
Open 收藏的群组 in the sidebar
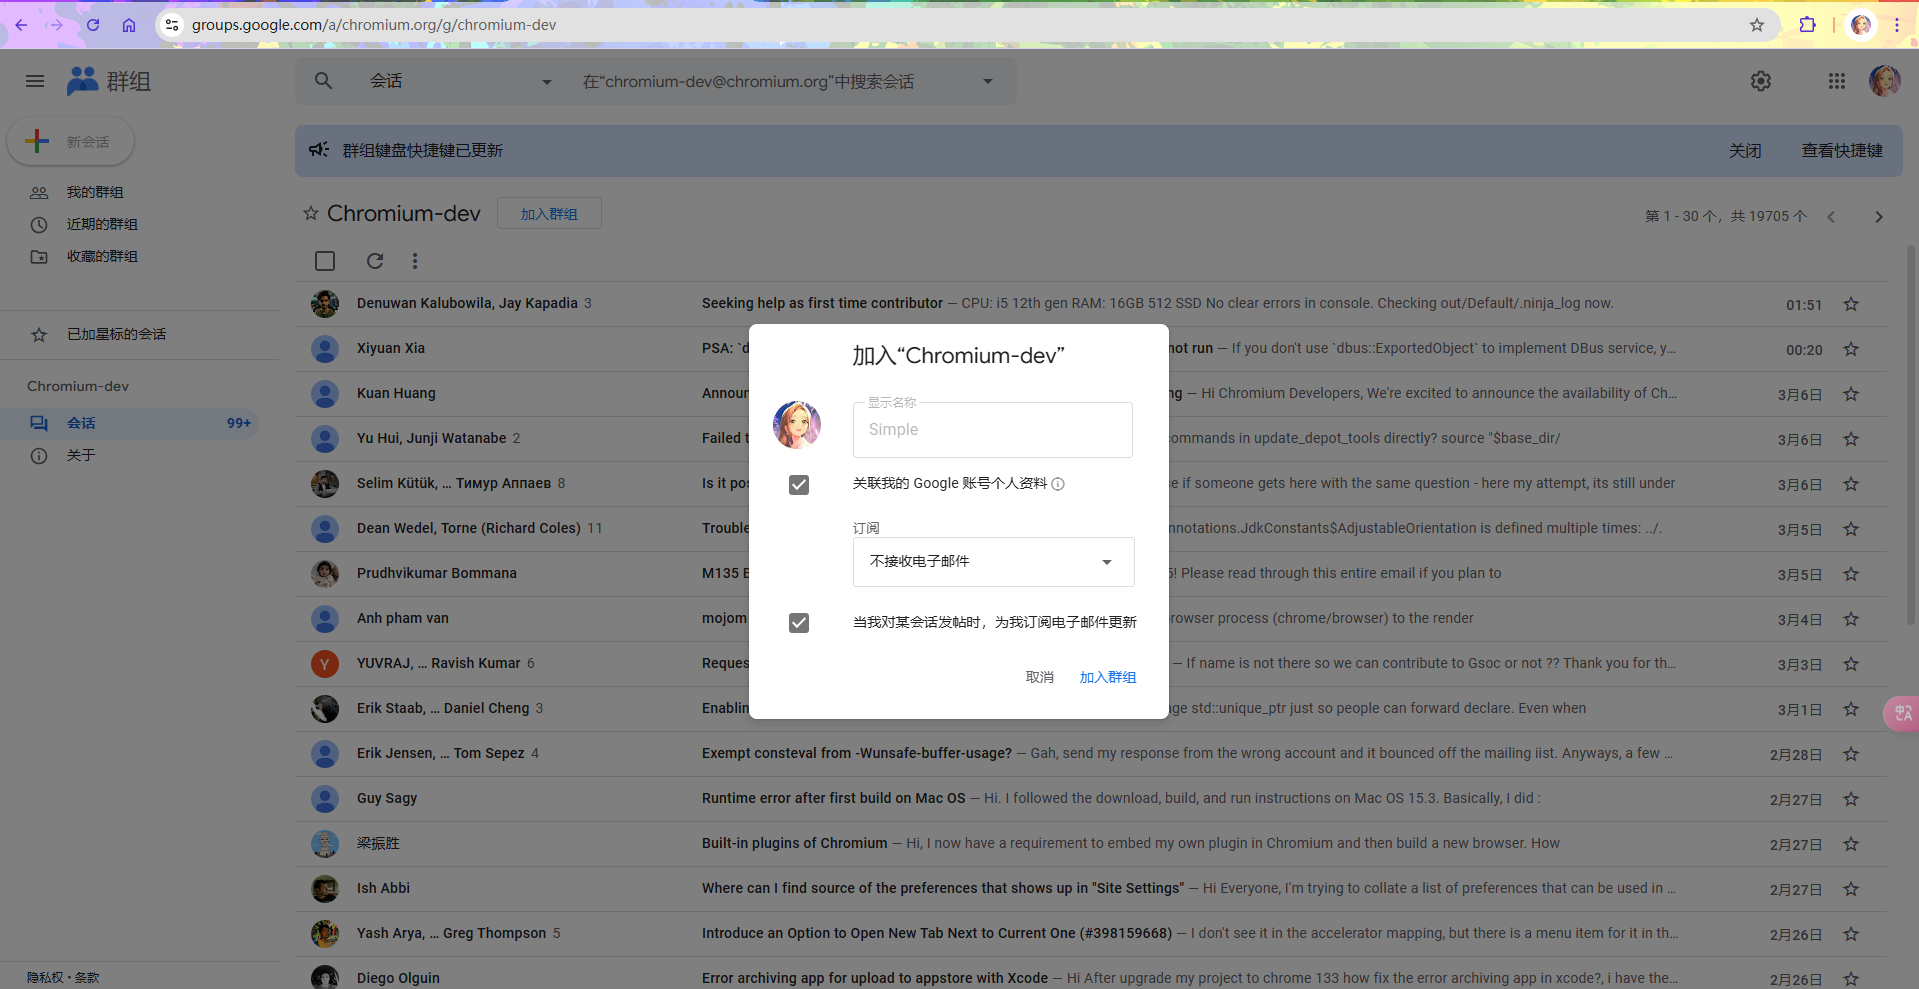point(102,256)
